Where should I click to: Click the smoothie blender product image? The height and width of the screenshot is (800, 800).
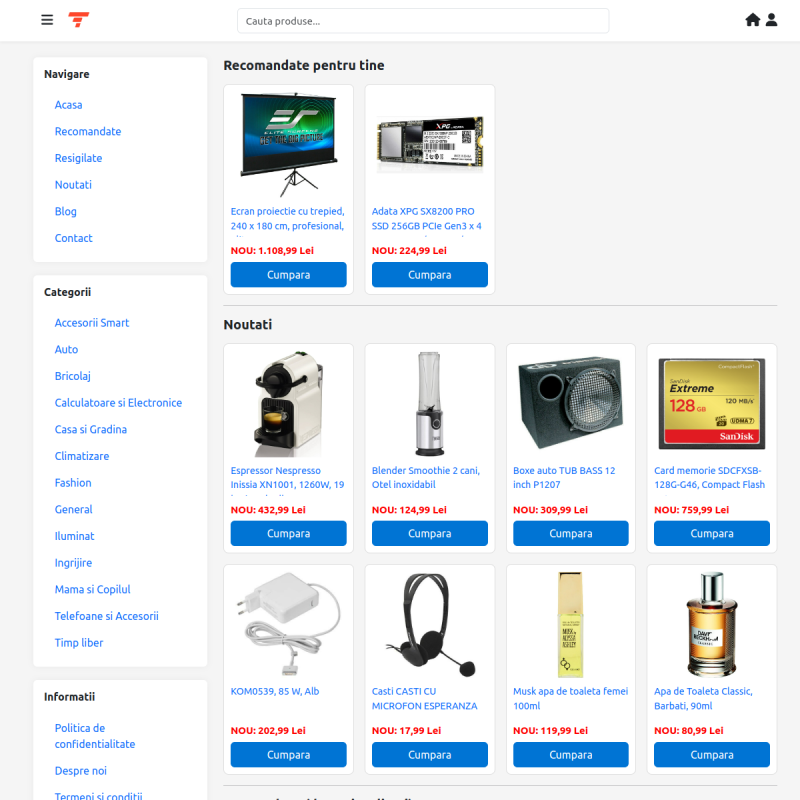[430, 403]
